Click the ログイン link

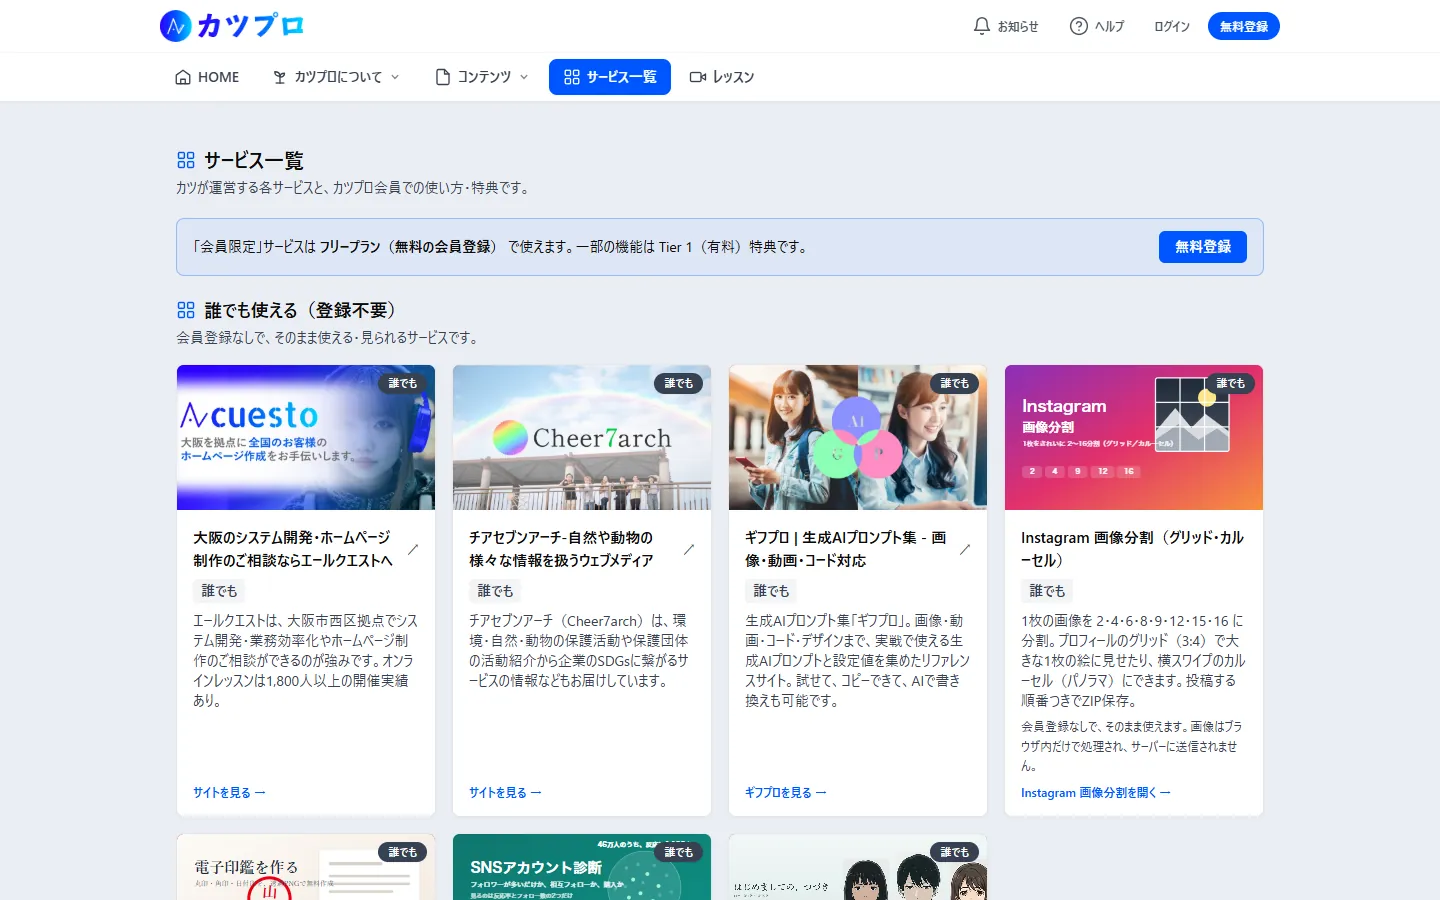[1172, 26]
